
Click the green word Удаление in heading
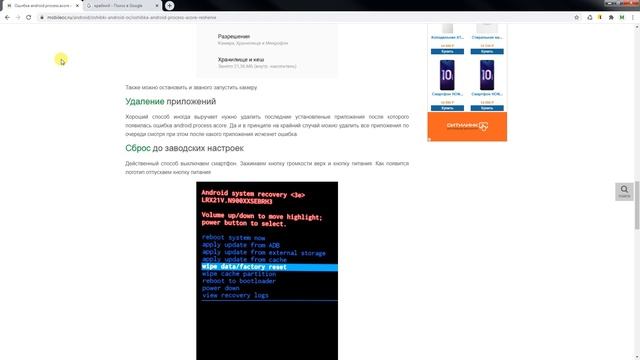click(x=144, y=101)
